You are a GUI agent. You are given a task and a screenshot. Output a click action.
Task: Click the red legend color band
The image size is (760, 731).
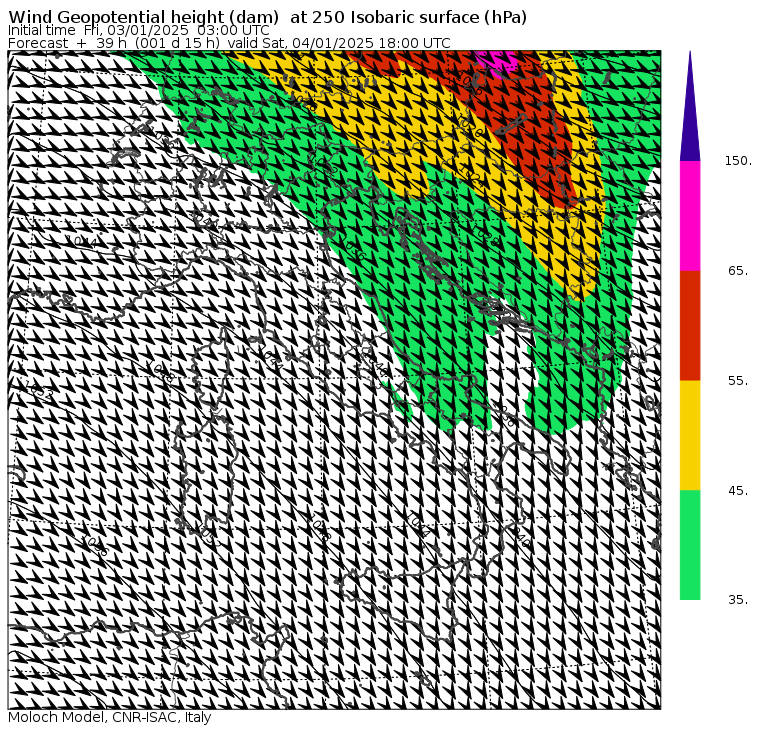(690, 325)
